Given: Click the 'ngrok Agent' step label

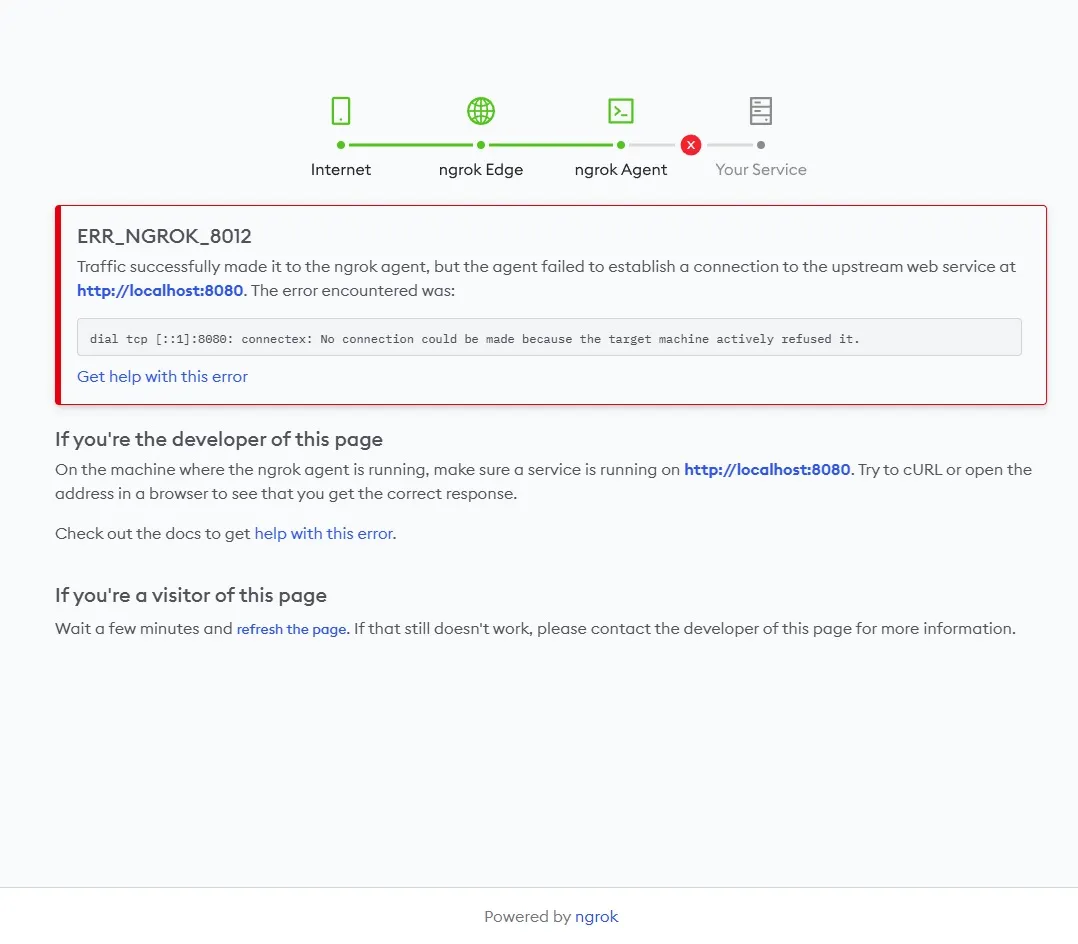Looking at the screenshot, I should tap(621, 170).
